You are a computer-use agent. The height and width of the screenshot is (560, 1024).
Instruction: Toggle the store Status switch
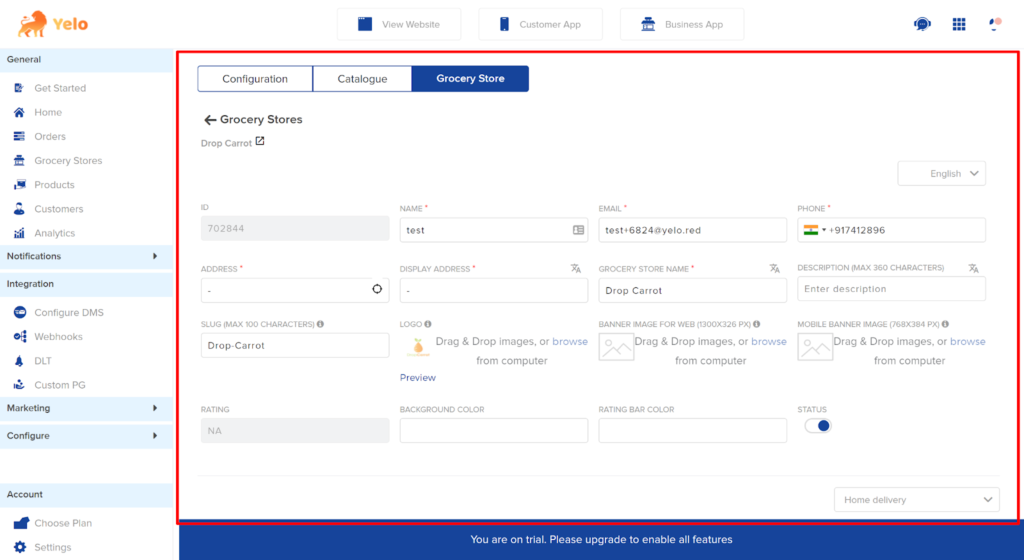[817, 426]
